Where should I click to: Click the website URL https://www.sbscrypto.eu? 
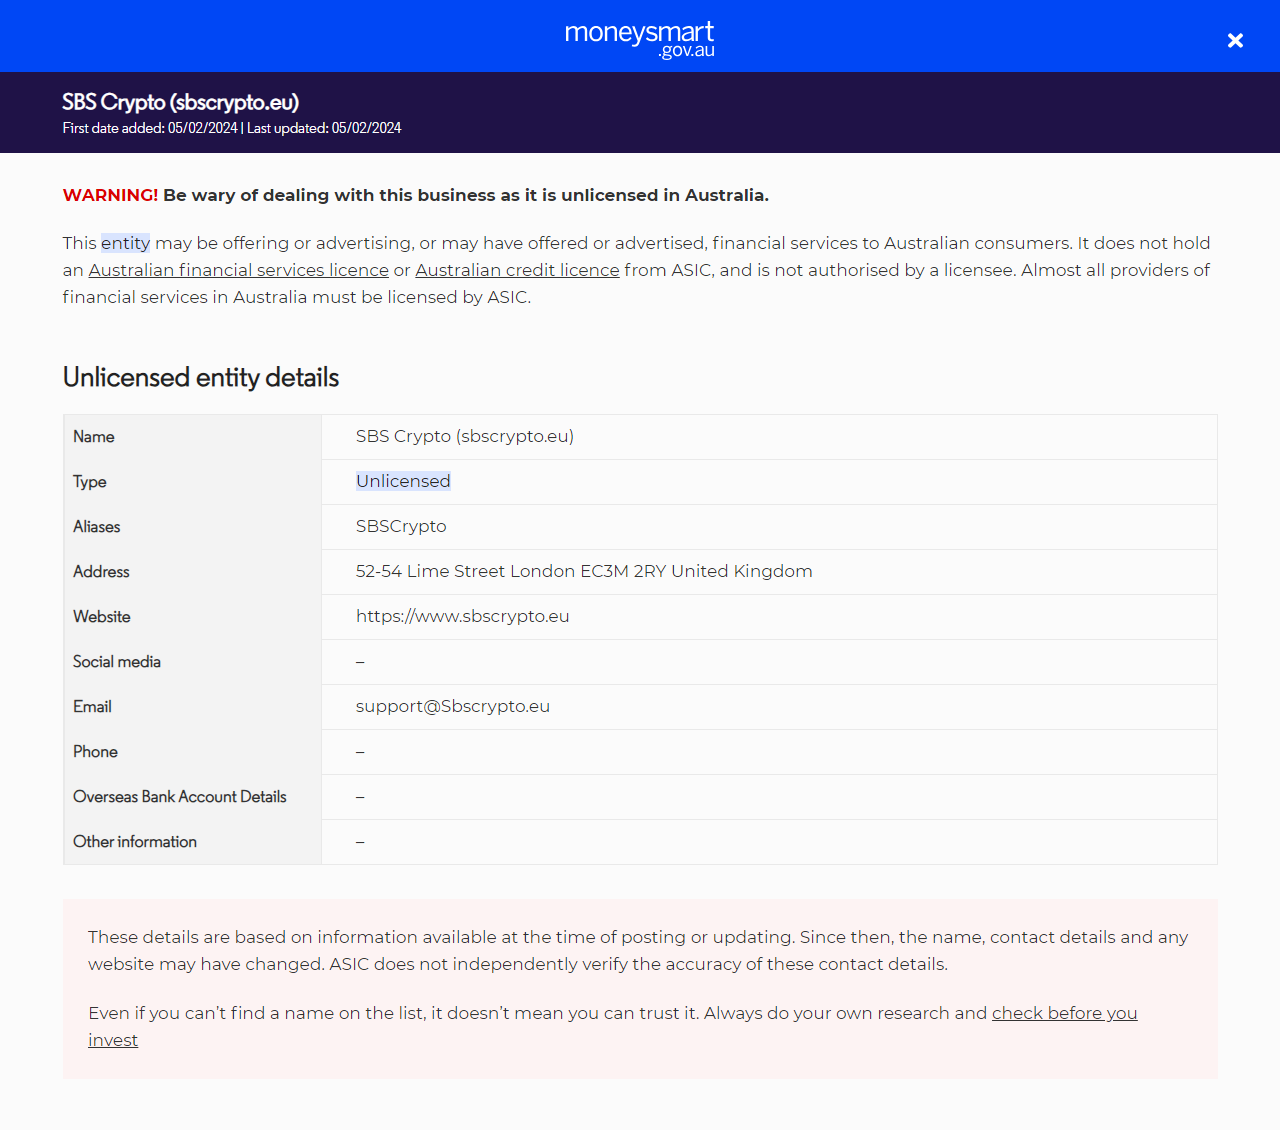click(x=462, y=616)
